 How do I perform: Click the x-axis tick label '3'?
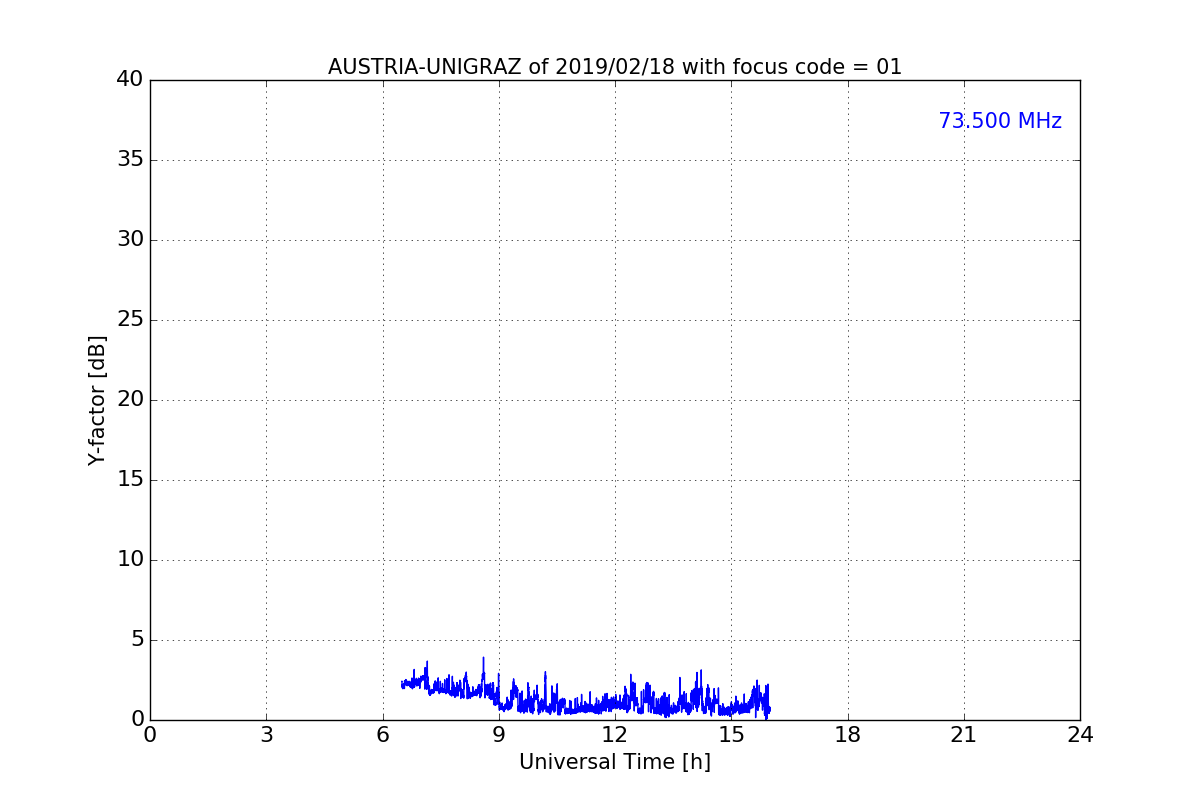coord(266,735)
